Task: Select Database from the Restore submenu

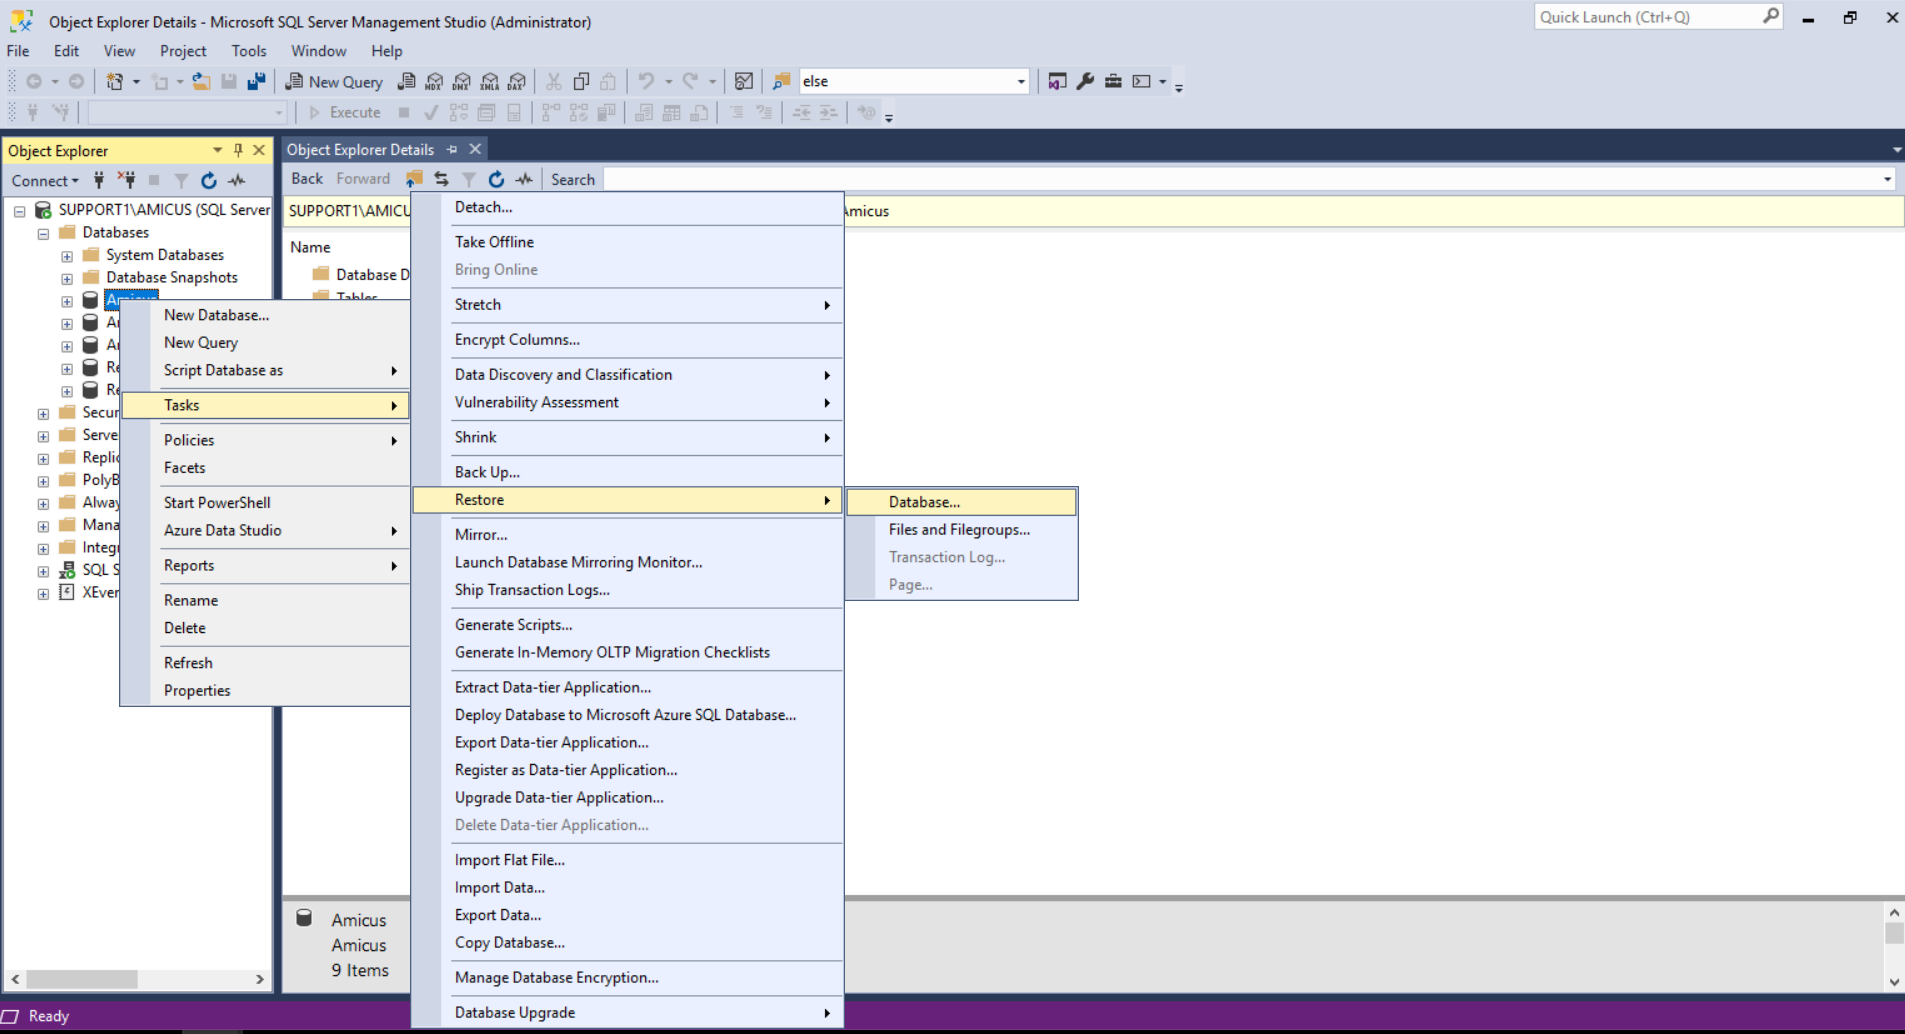Action: (921, 502)
